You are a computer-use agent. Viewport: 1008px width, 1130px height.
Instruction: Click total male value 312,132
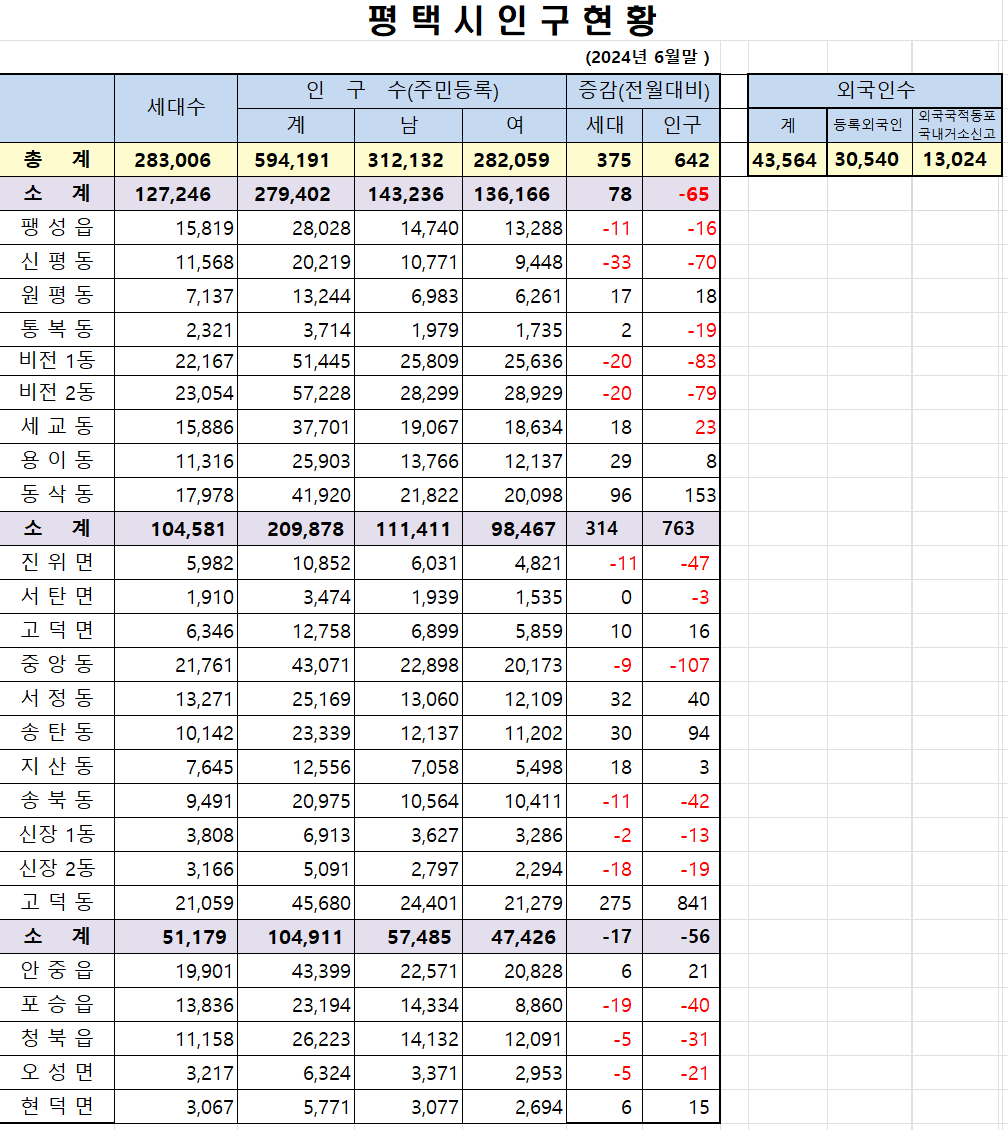tap(406, 160)
